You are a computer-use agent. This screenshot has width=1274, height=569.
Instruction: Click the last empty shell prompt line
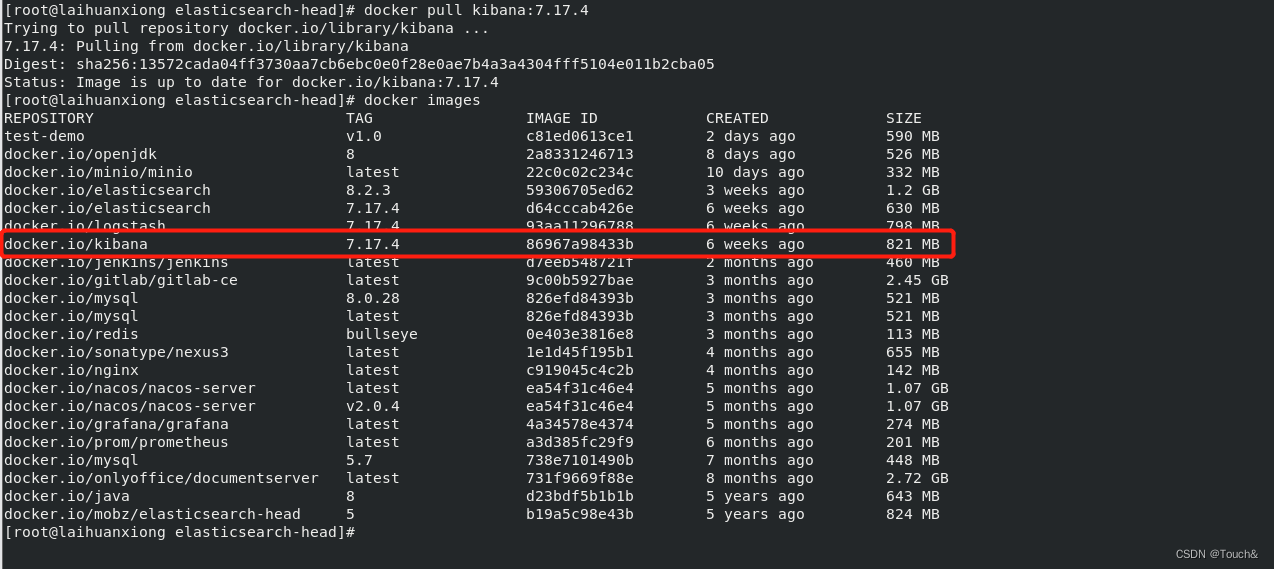pyautogui.click(x=180, y=532)
